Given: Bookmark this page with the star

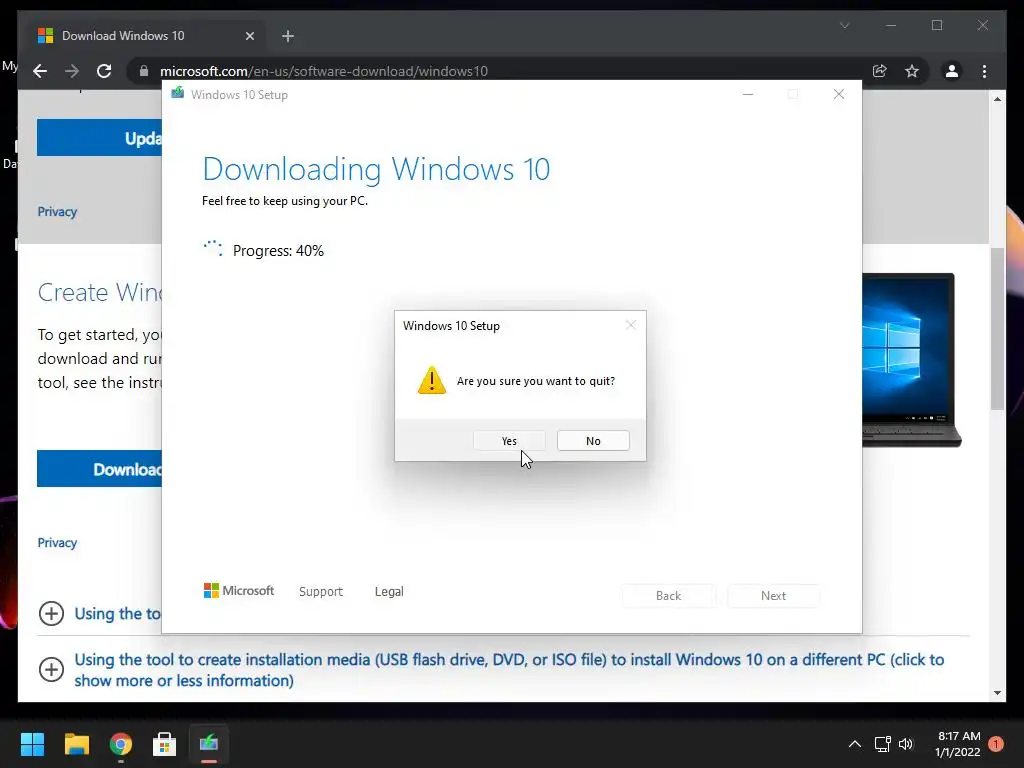Looking at the screenshot, I should (x=912, y=71).
